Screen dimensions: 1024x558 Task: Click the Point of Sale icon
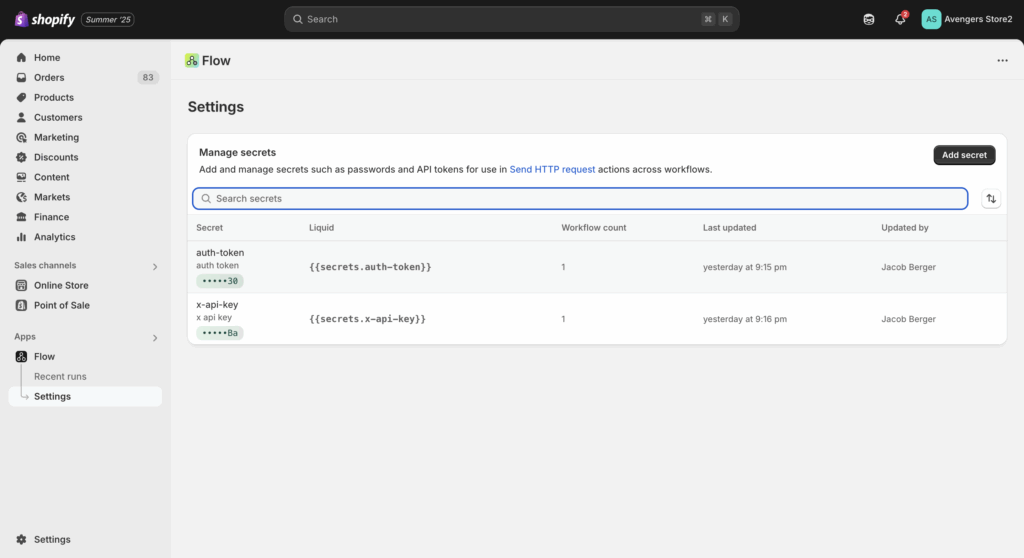pos(22,305)
